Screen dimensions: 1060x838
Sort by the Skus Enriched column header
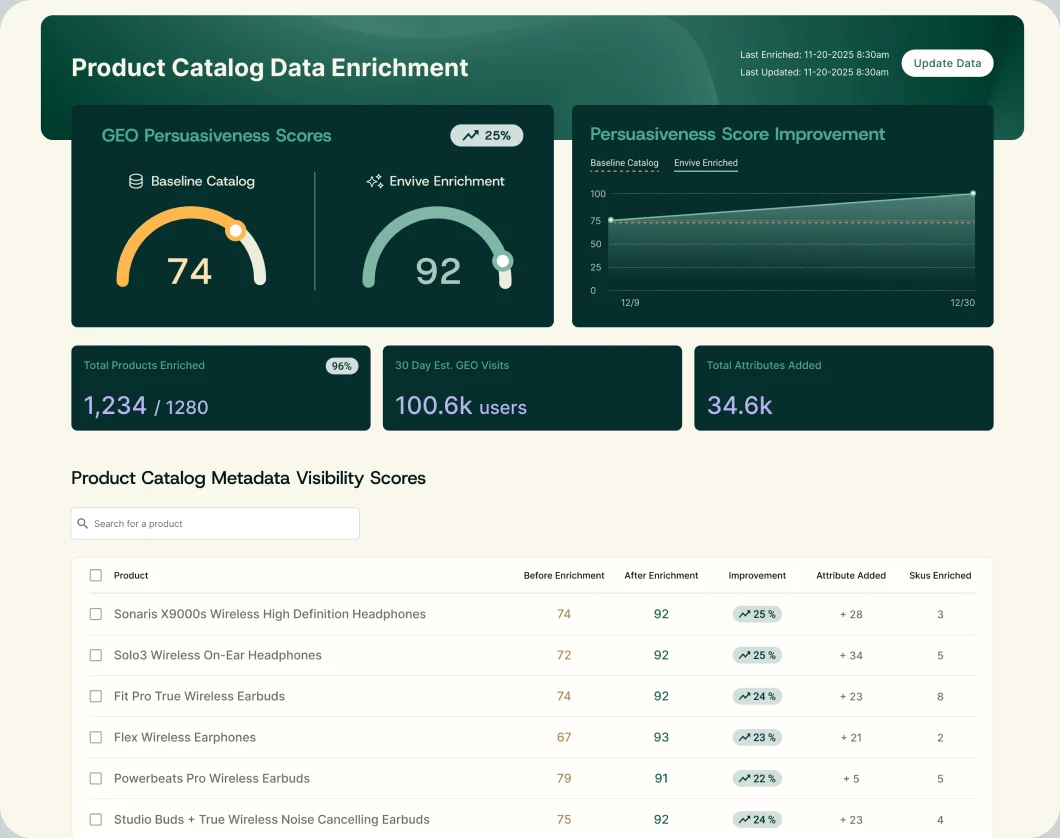point(939,576)
